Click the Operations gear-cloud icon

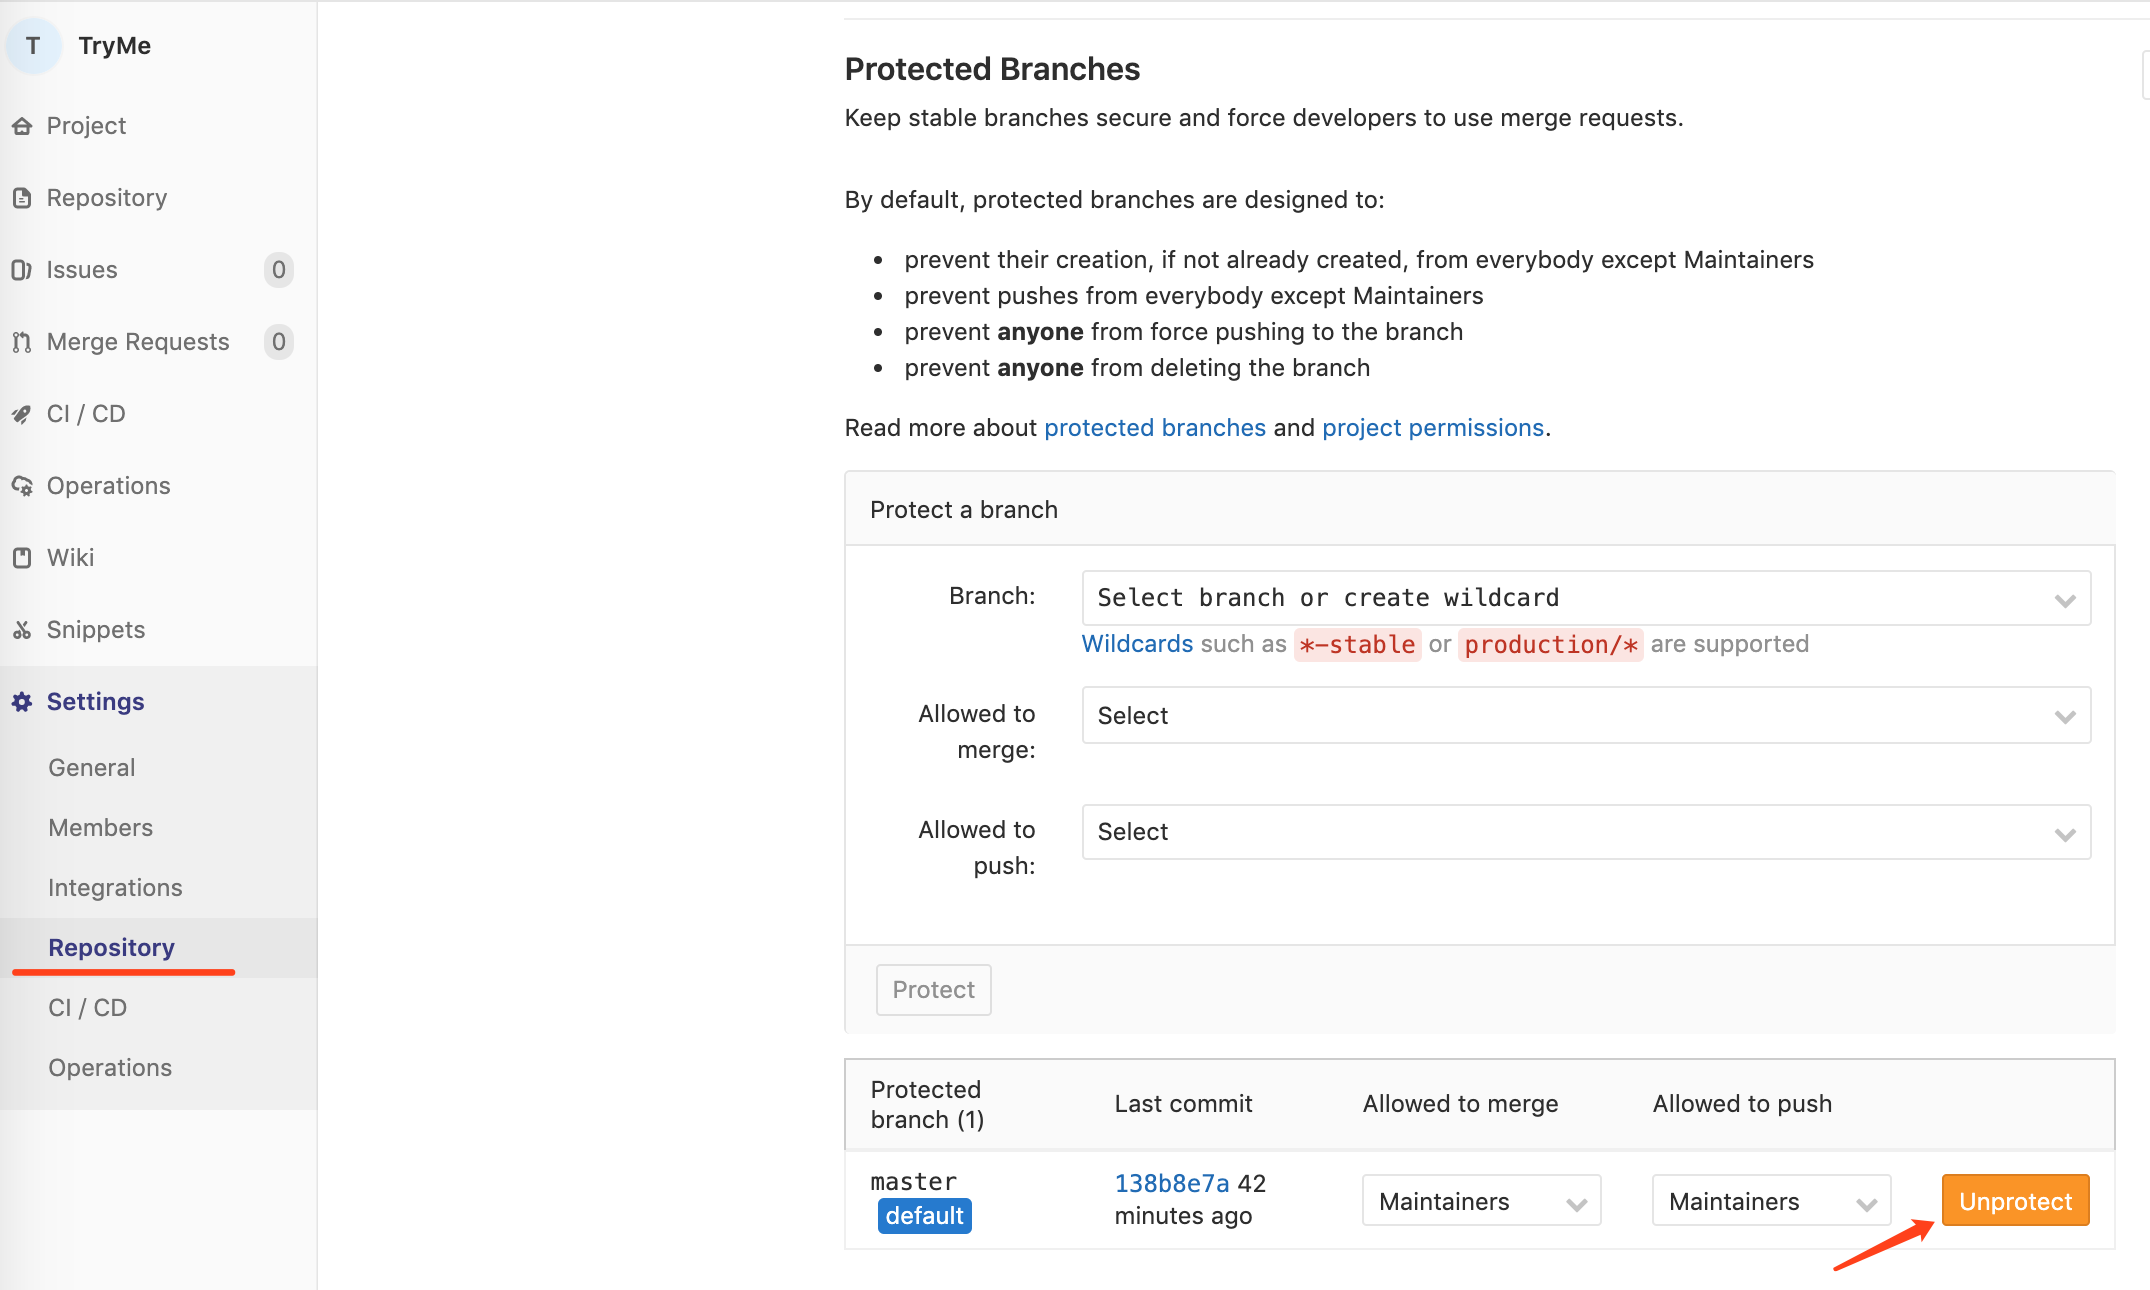coord(23,485)
